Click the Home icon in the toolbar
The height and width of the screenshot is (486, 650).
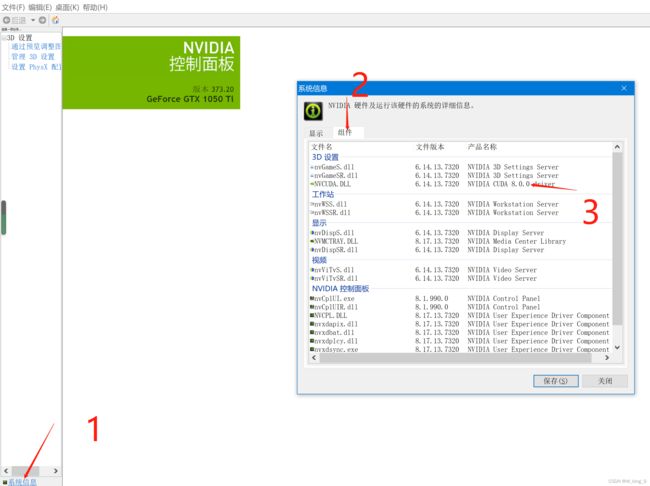(x=55, y=20)
